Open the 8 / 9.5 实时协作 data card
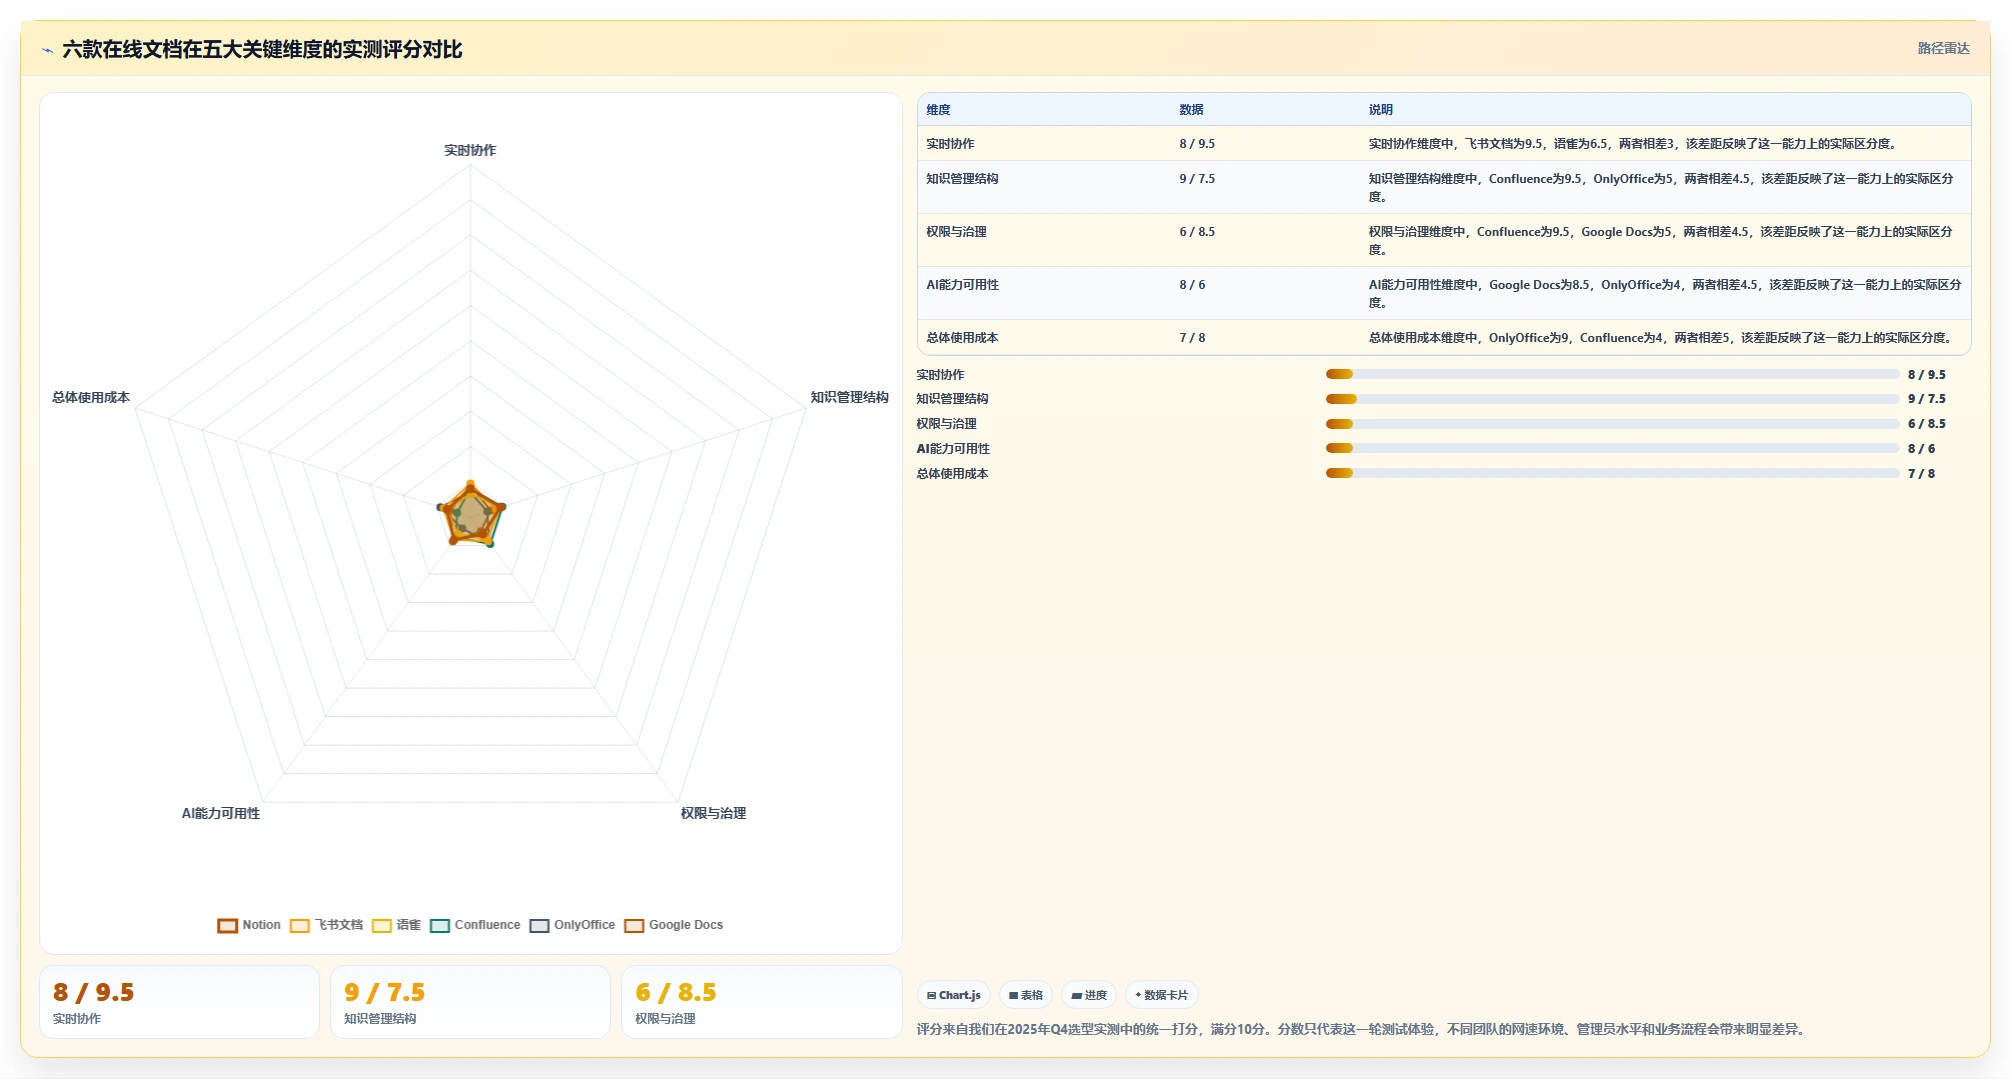 pos(179,1002)
